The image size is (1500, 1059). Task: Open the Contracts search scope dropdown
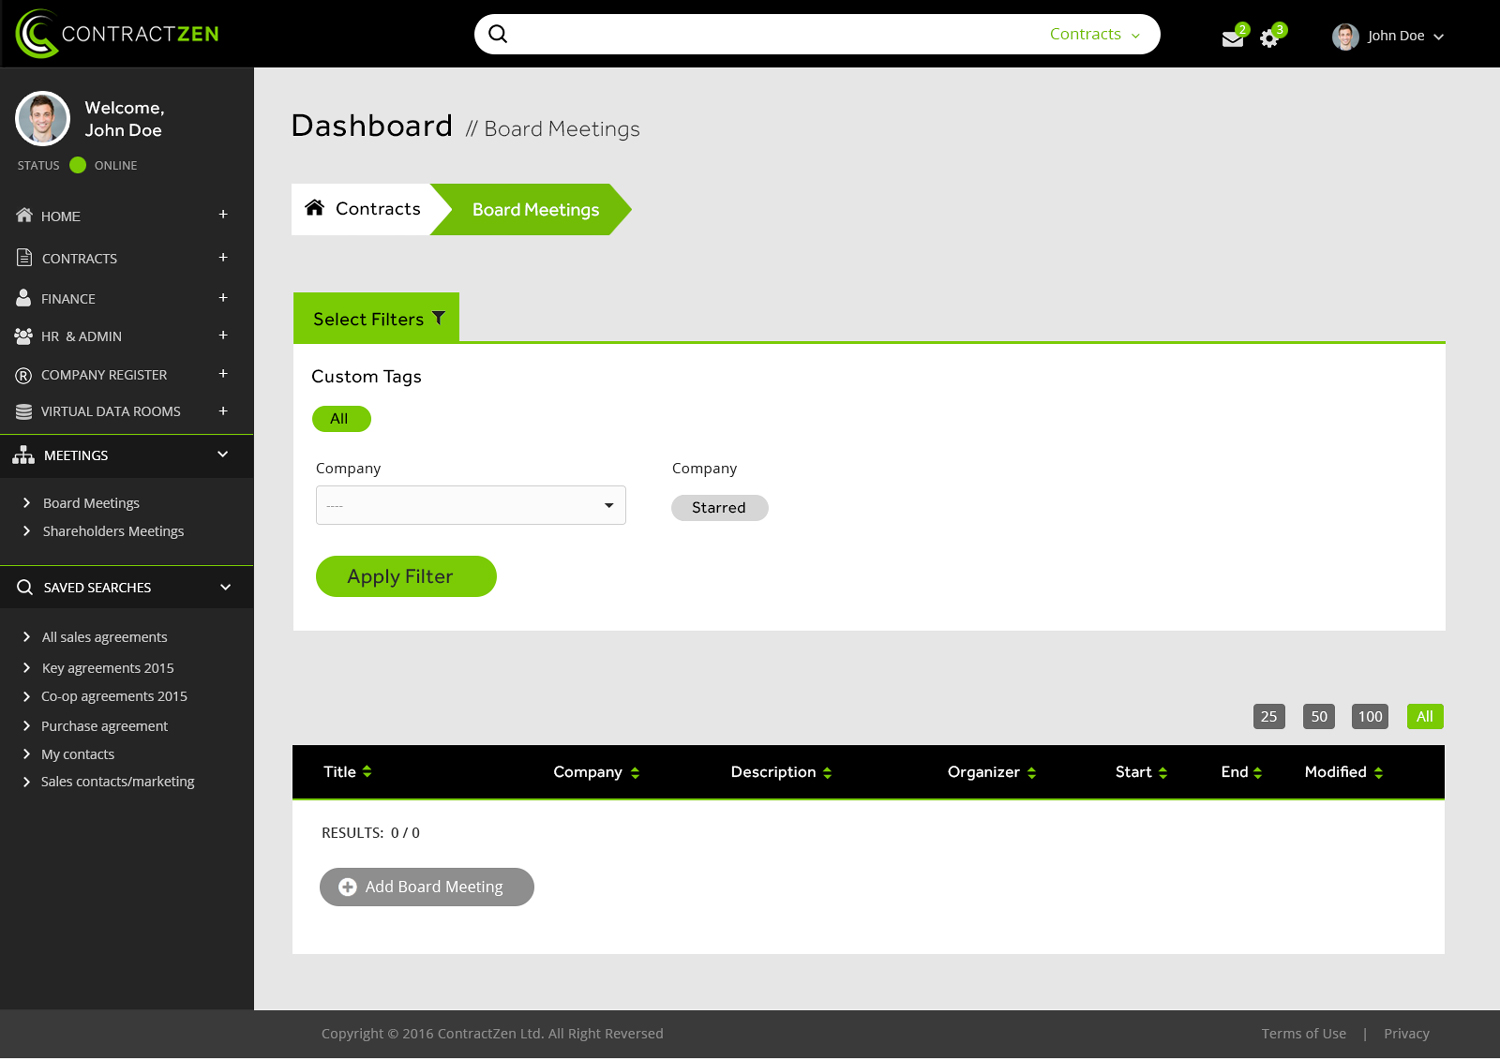pos(1094,34)
